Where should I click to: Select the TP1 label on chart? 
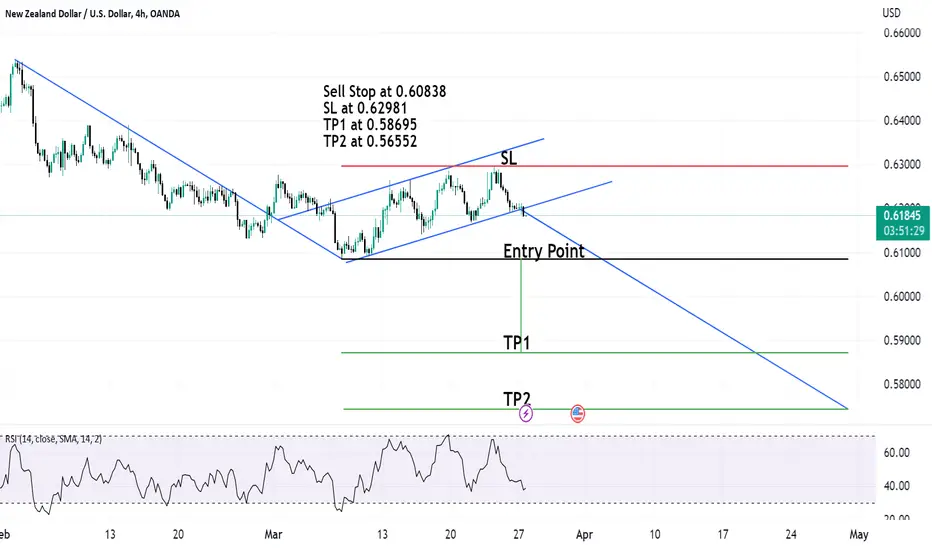pos(517,343)
